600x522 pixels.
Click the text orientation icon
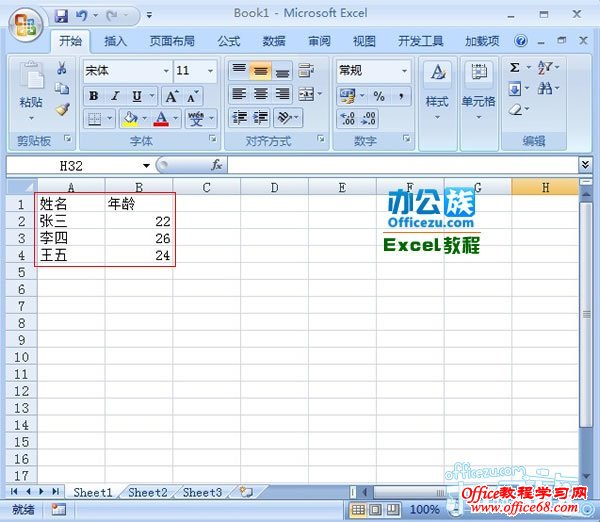pyautogui.click(x=284, y=117)
